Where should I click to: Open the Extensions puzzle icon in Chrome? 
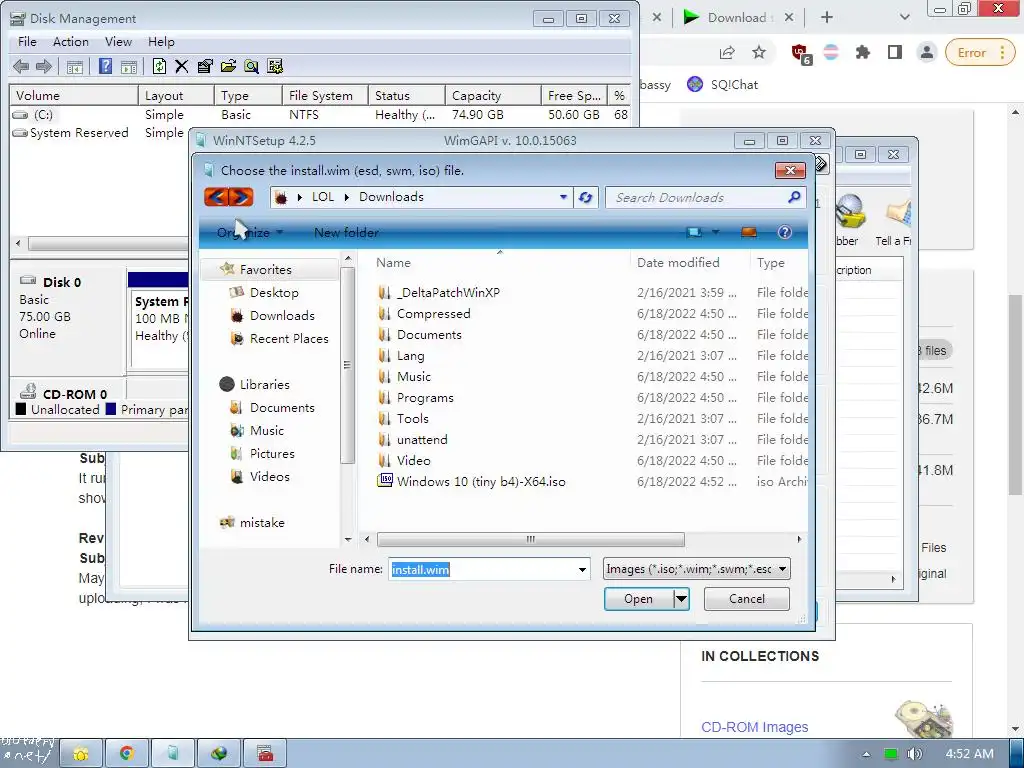pos(863,52)
